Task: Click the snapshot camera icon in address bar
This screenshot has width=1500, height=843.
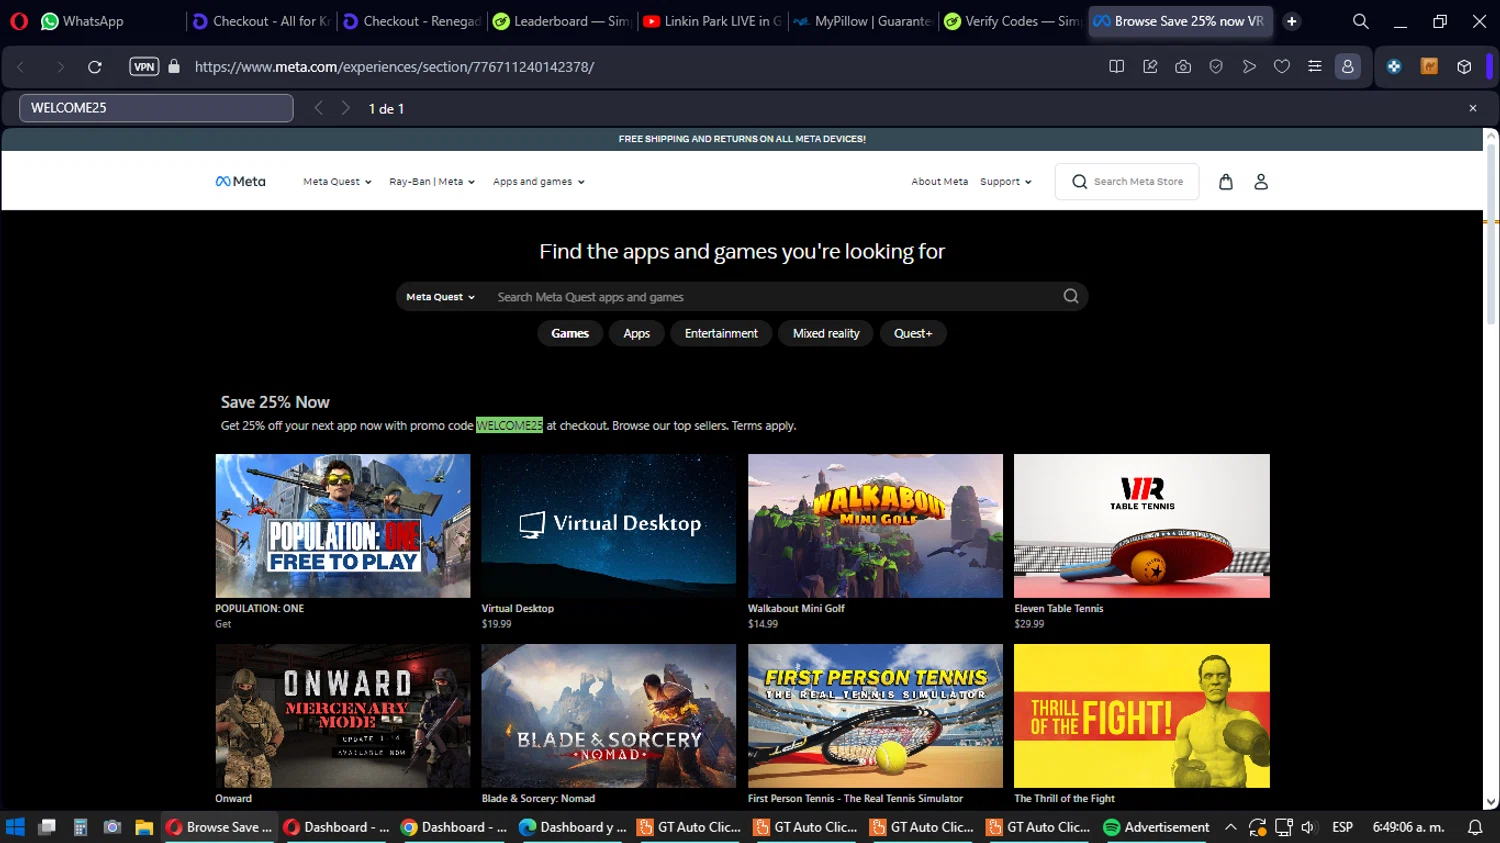Action: [x=1183, y=67]
